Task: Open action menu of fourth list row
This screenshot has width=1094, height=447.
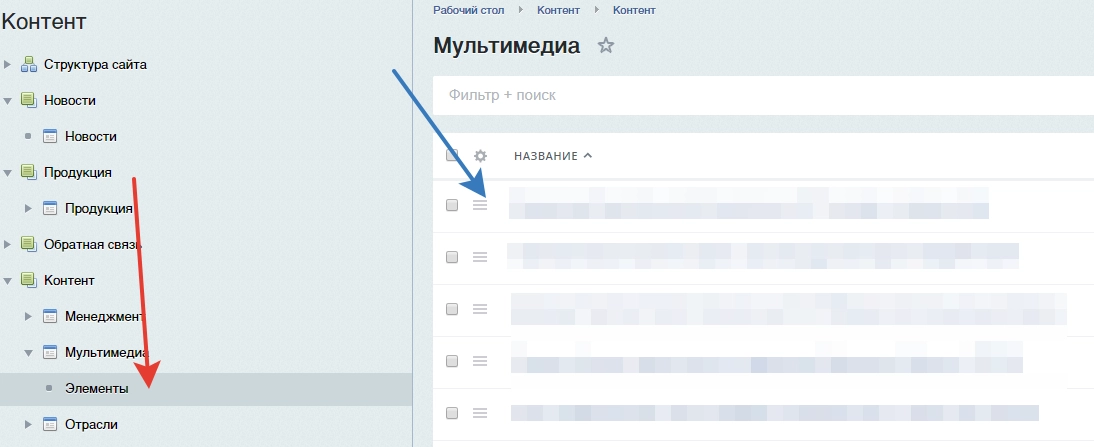Action: (480, 361)
